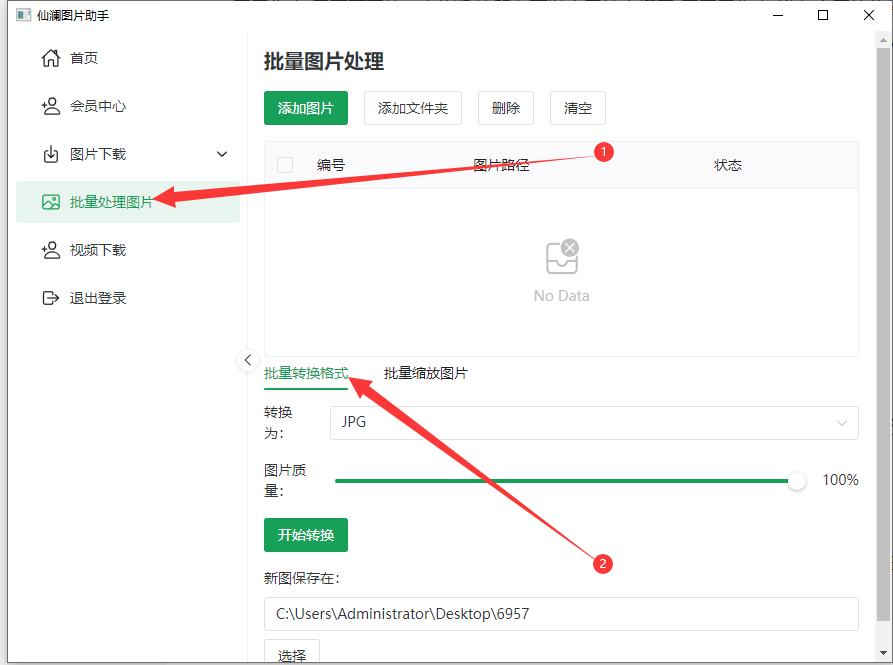Click the 删除 button
Image resolution: width=893 pixels, height=665 pixels.
point(506,108)
